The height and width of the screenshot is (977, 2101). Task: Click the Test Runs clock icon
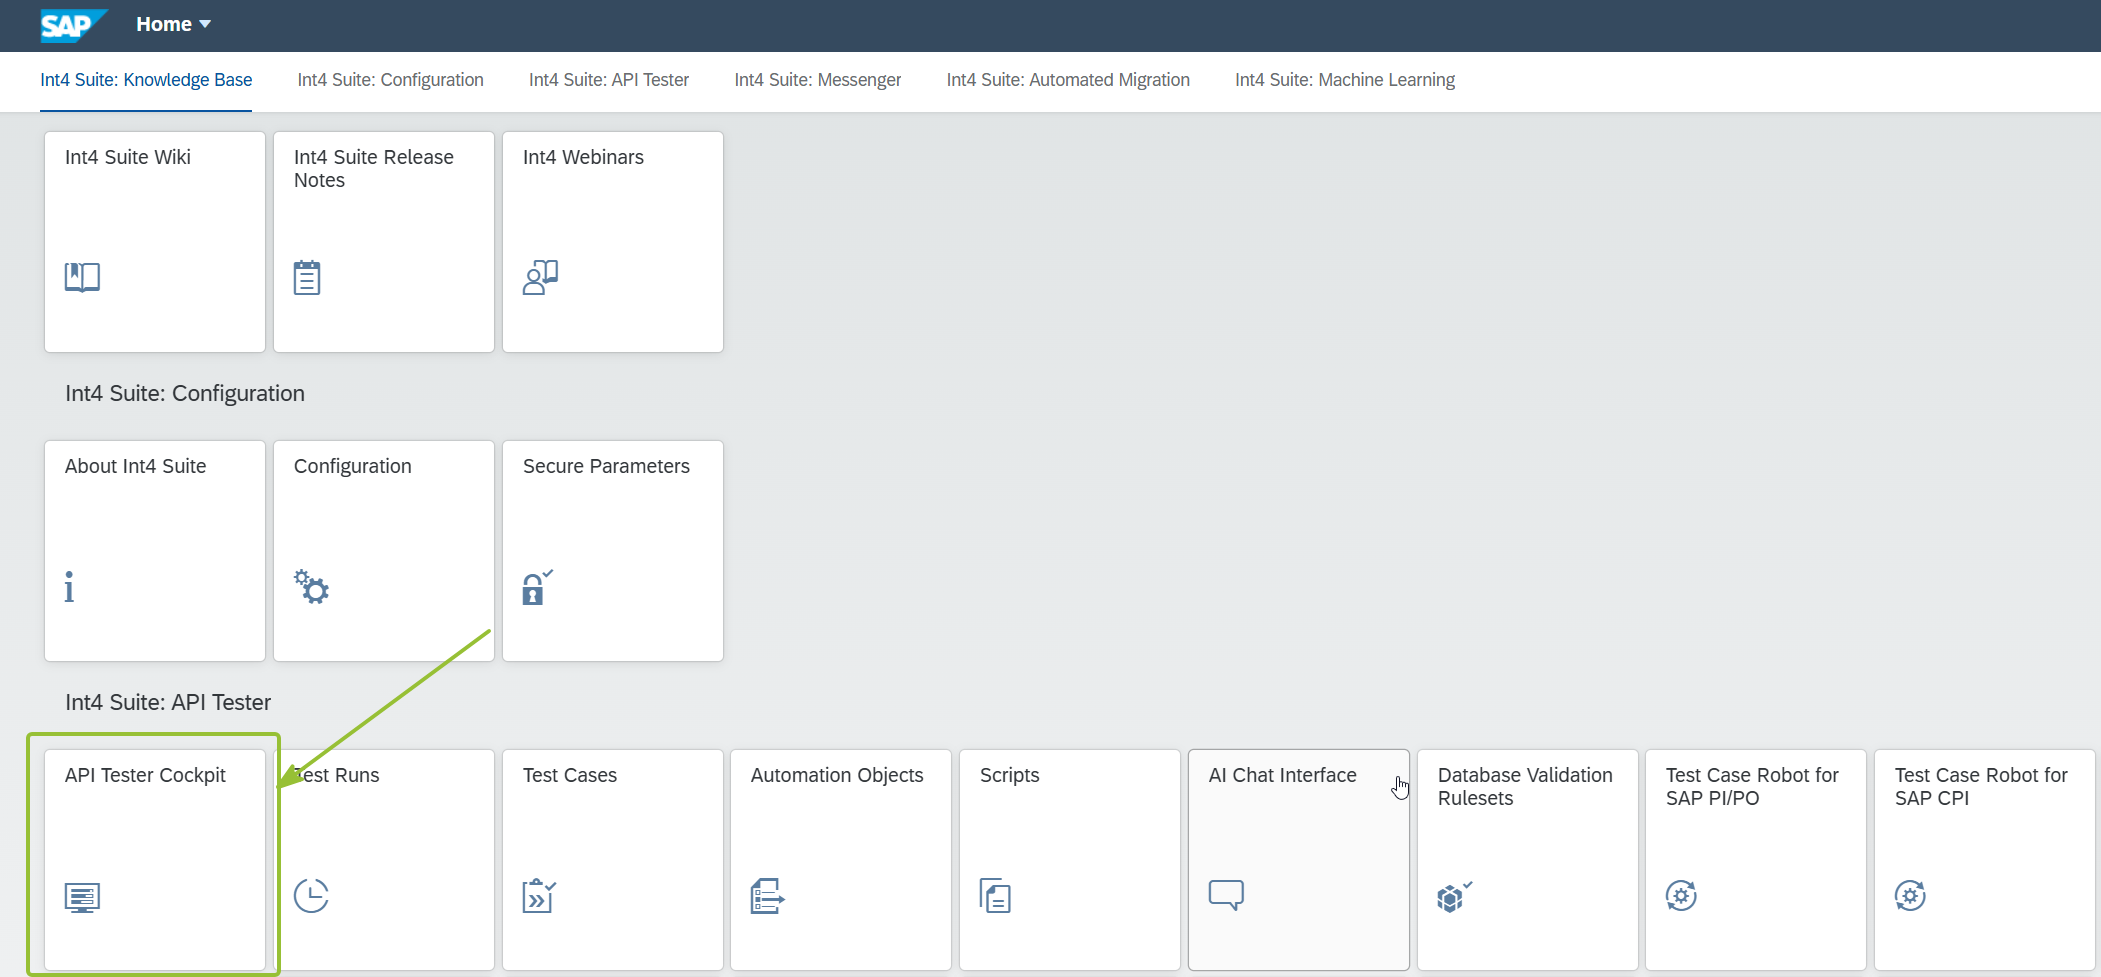[x=311, y=896]
